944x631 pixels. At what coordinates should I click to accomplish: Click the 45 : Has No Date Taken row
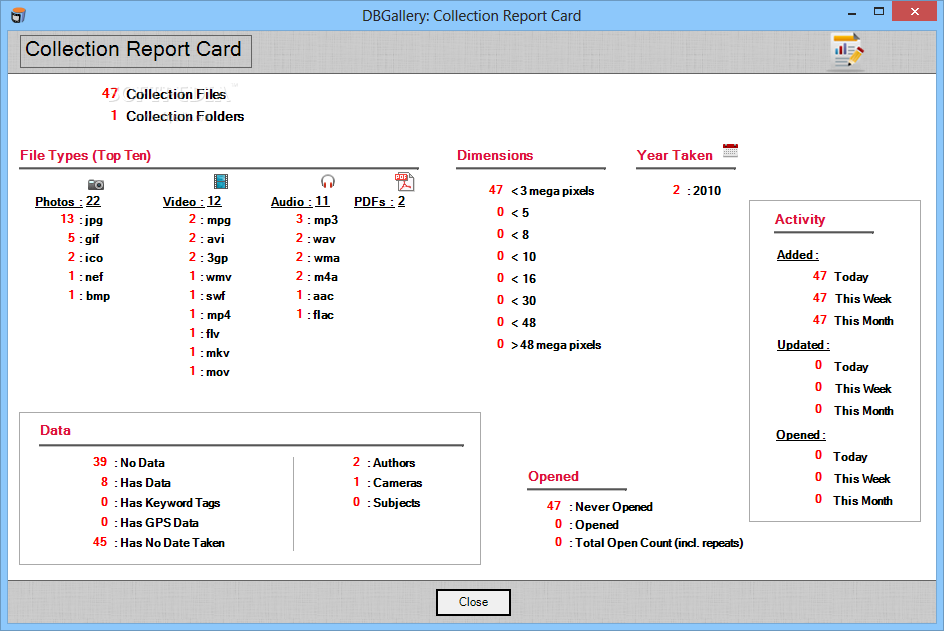[x=159, y=542]
